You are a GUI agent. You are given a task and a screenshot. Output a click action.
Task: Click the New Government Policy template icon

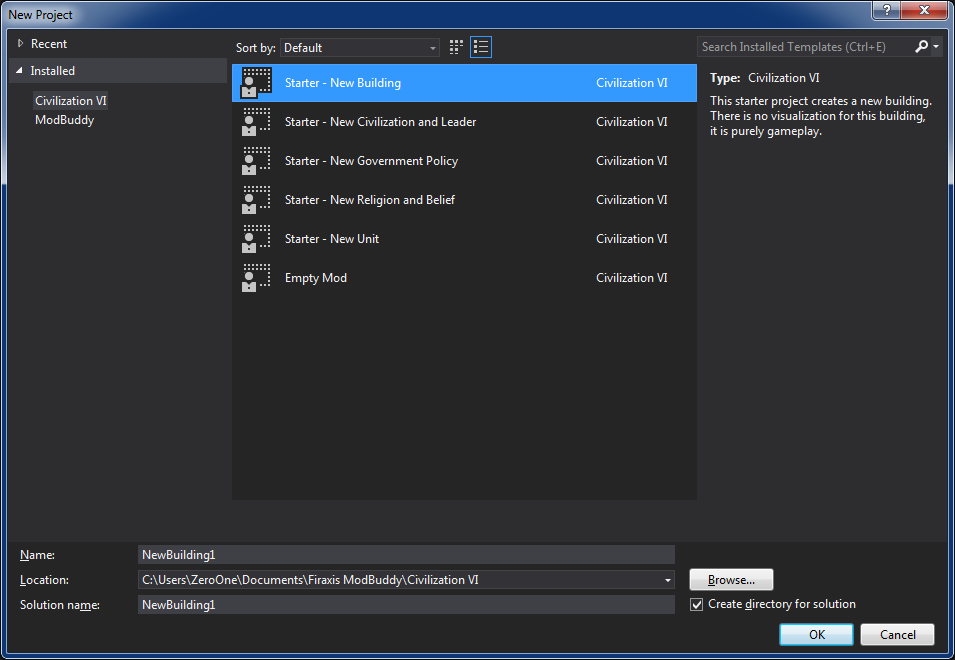coord(256,161)
